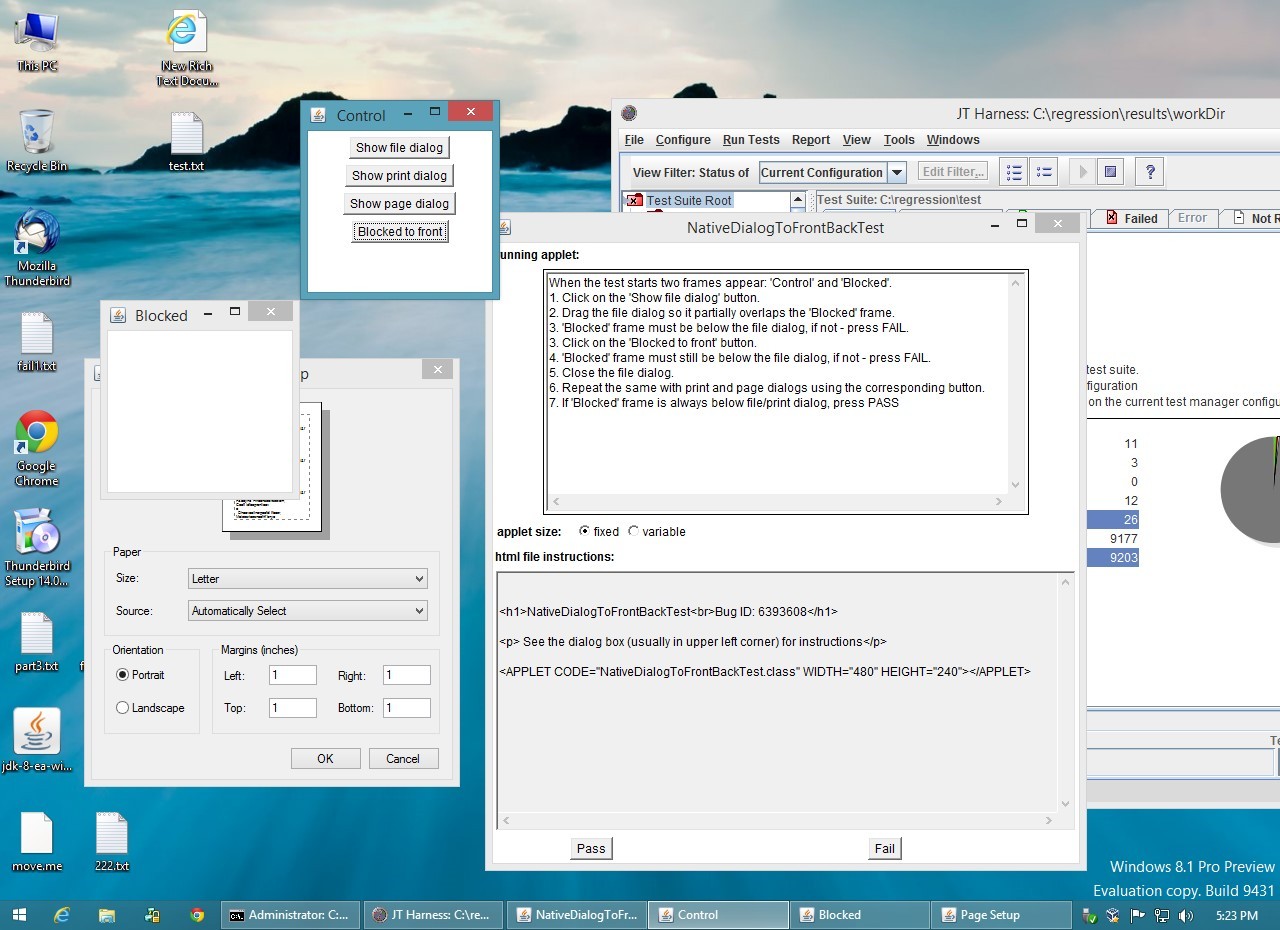The width and height of the screenshot is (1280, 930).
Task: Open the Current Configuration view filter dropdown
Action: point(897,172)
